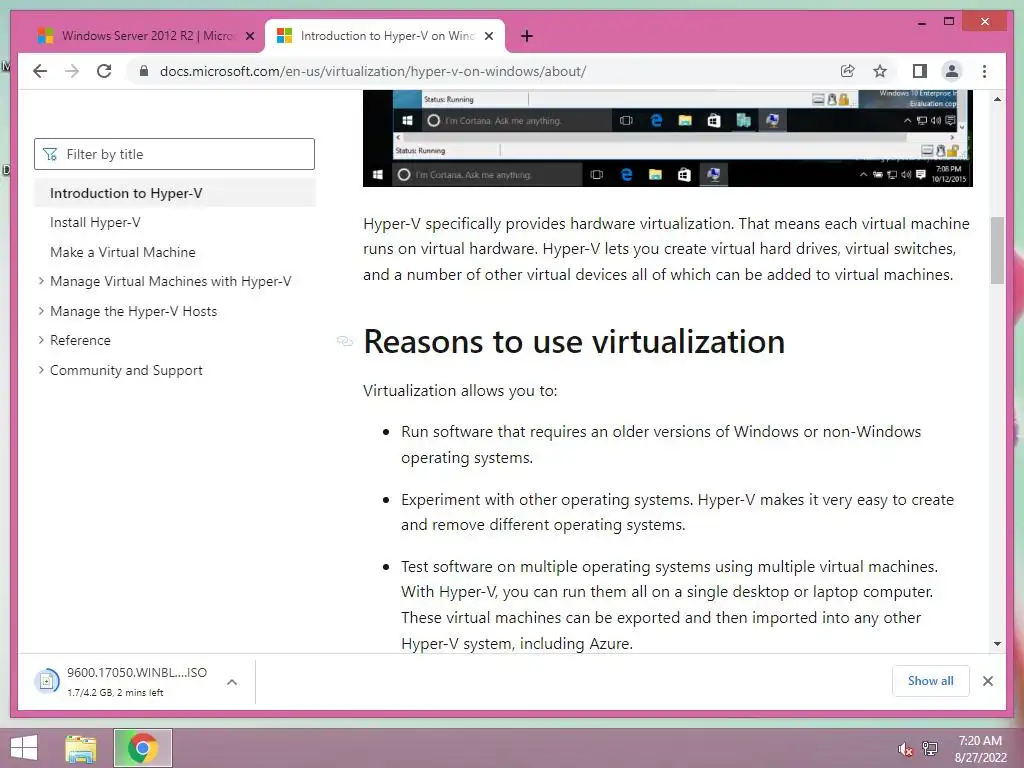Image resolution: width=1024 pixels, height=768 pixels.
Task: Close the Windows Server 2012 R2 tab
Action: tap(249, 37)
